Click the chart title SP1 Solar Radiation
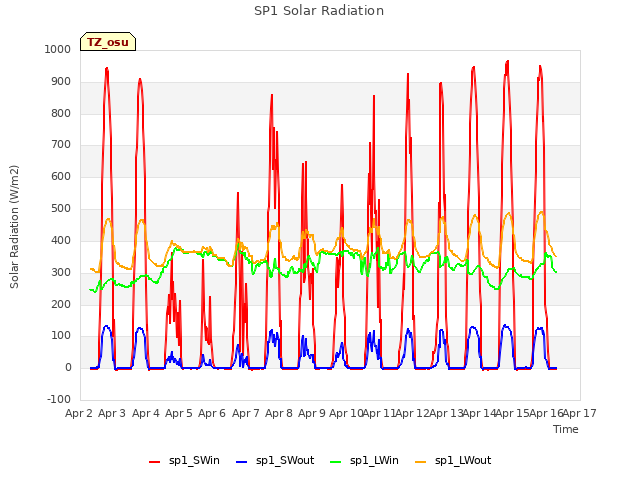Screen dimensions: 640x480 [x=319, y=11]
